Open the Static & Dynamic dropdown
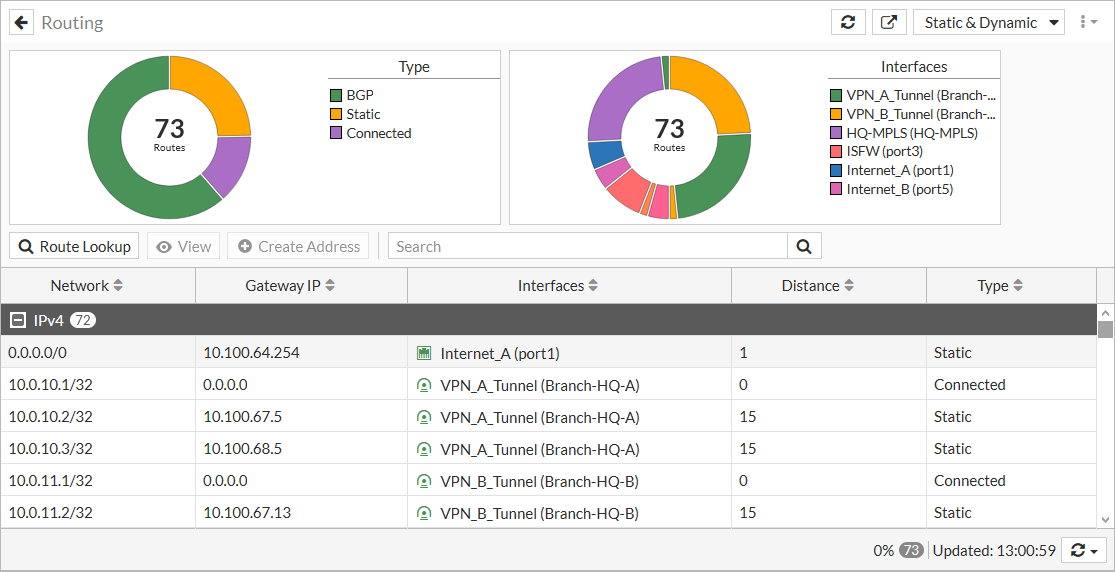Image resolution: width=1115 pixels, height=572 pixels. click(x=988, y=22)
